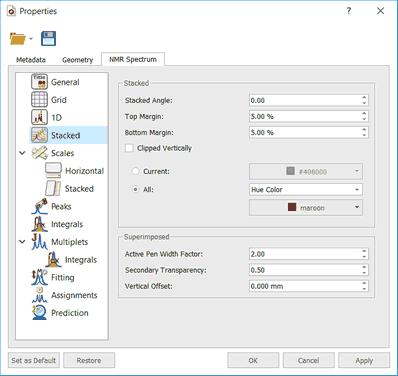The image size is (398, 376).
Task: Select the Multiplets icon
Action: [x=39, y=242]
